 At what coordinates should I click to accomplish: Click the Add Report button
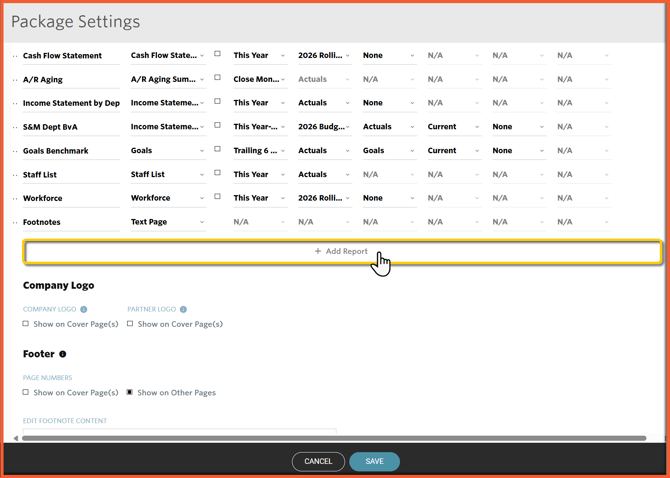pyautogui.click(x=342, y=252)
